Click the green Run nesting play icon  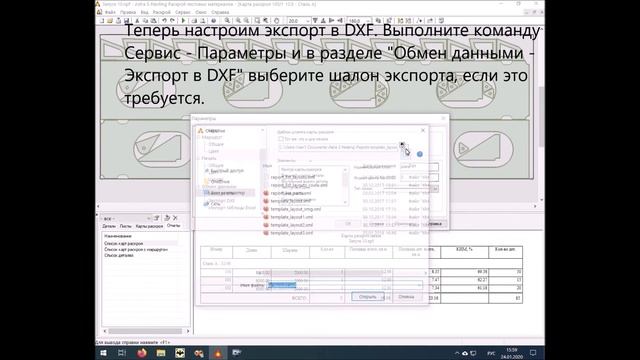click(x=183, y=20)
